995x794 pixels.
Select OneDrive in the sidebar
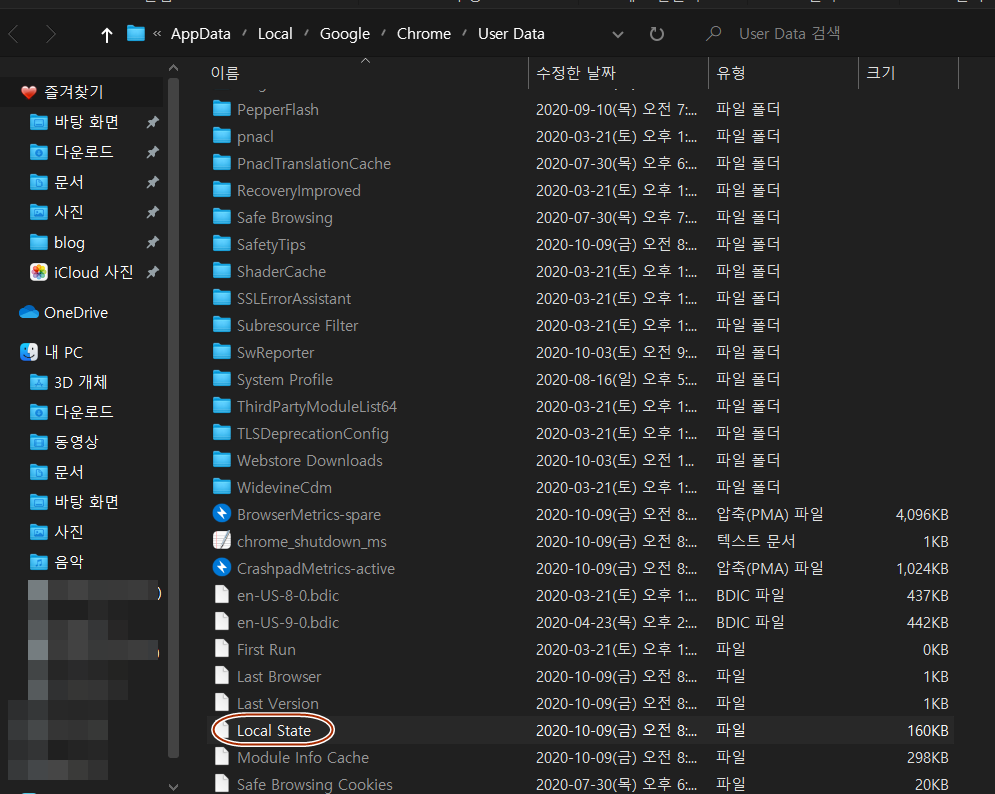(76, 312)
